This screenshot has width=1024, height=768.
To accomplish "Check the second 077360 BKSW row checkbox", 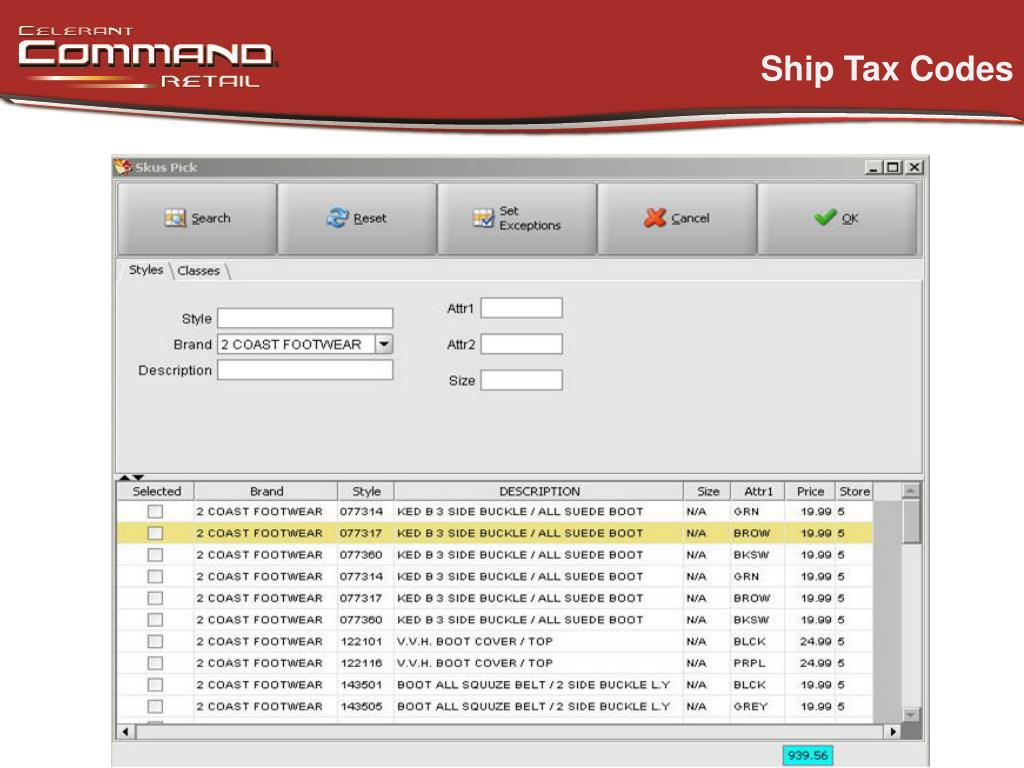I will click(x=155, y=619).
